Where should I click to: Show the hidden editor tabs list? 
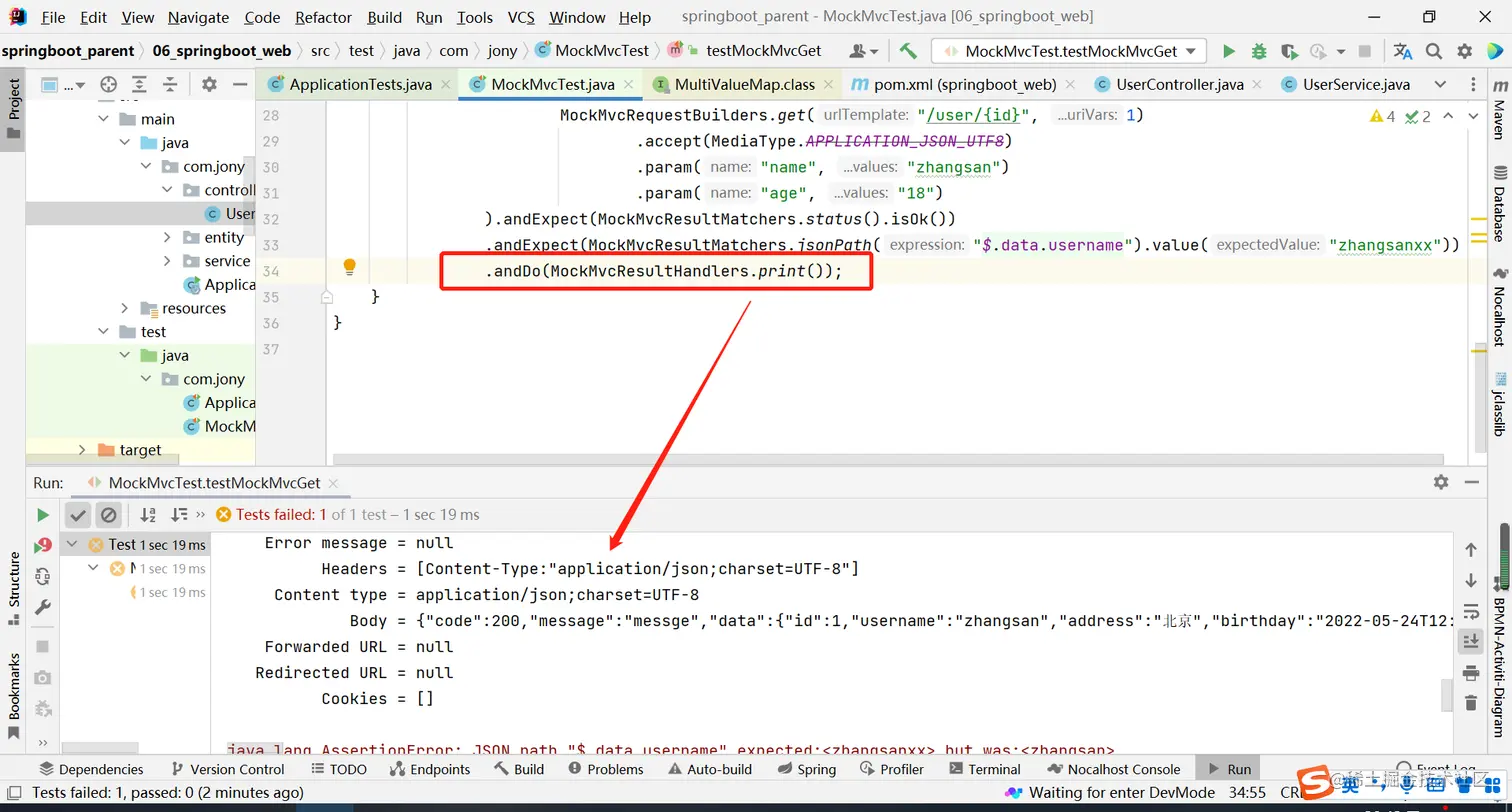(1440, 85)
